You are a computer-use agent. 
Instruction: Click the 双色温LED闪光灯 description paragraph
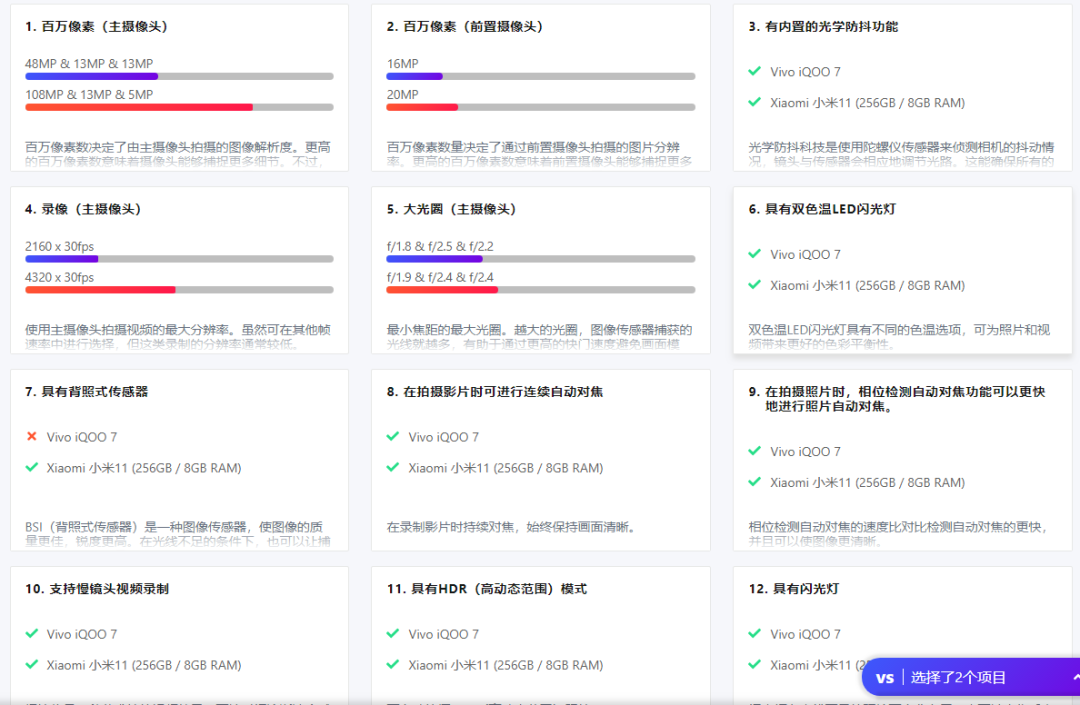(899, 337)
